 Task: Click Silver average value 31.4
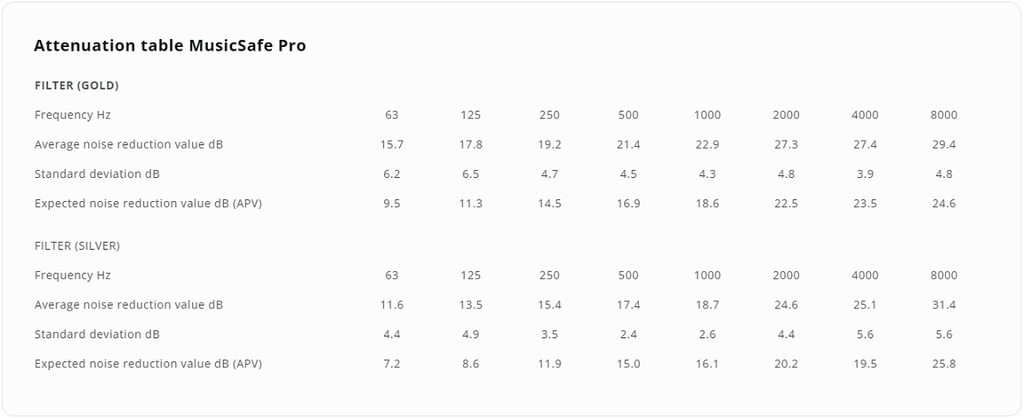click(x=944, y=304)
